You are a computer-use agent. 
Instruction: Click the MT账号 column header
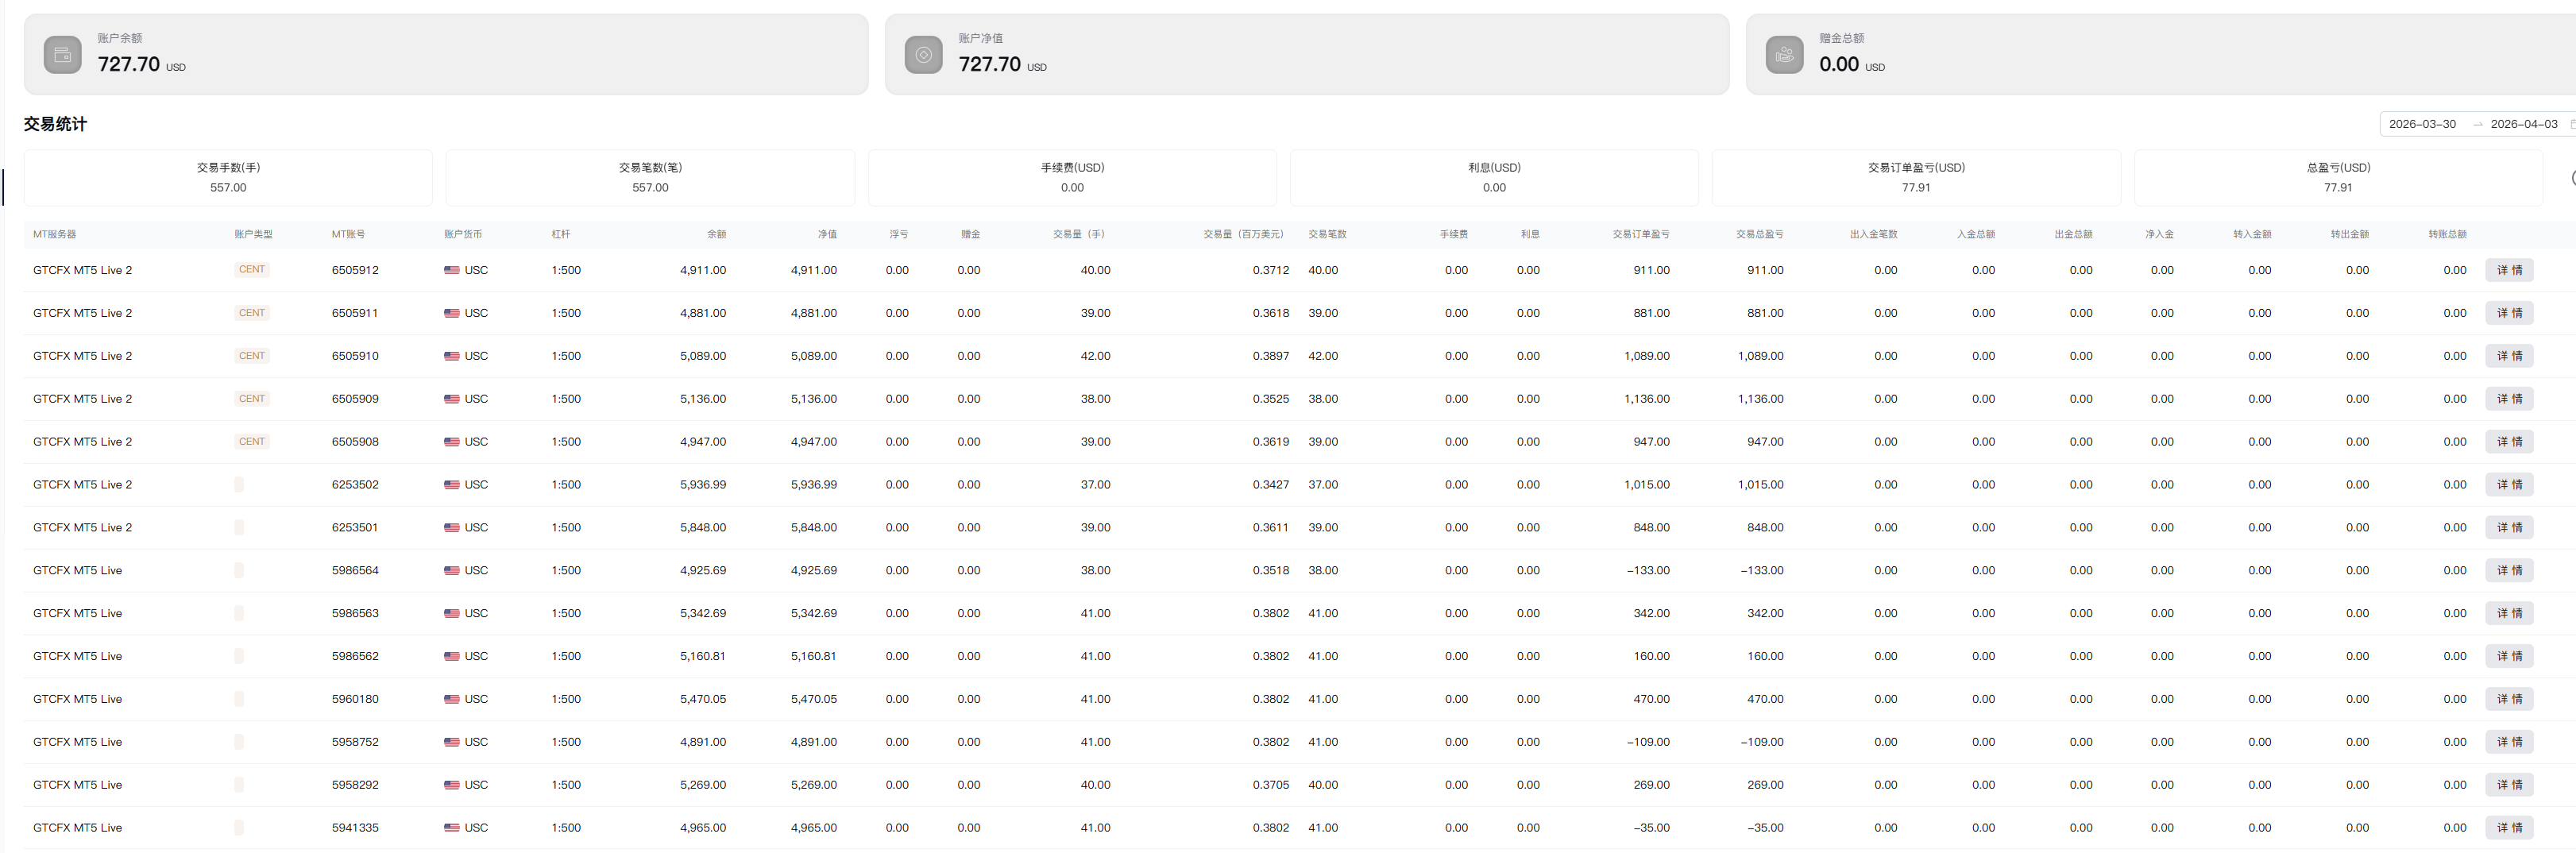(348, 234)
